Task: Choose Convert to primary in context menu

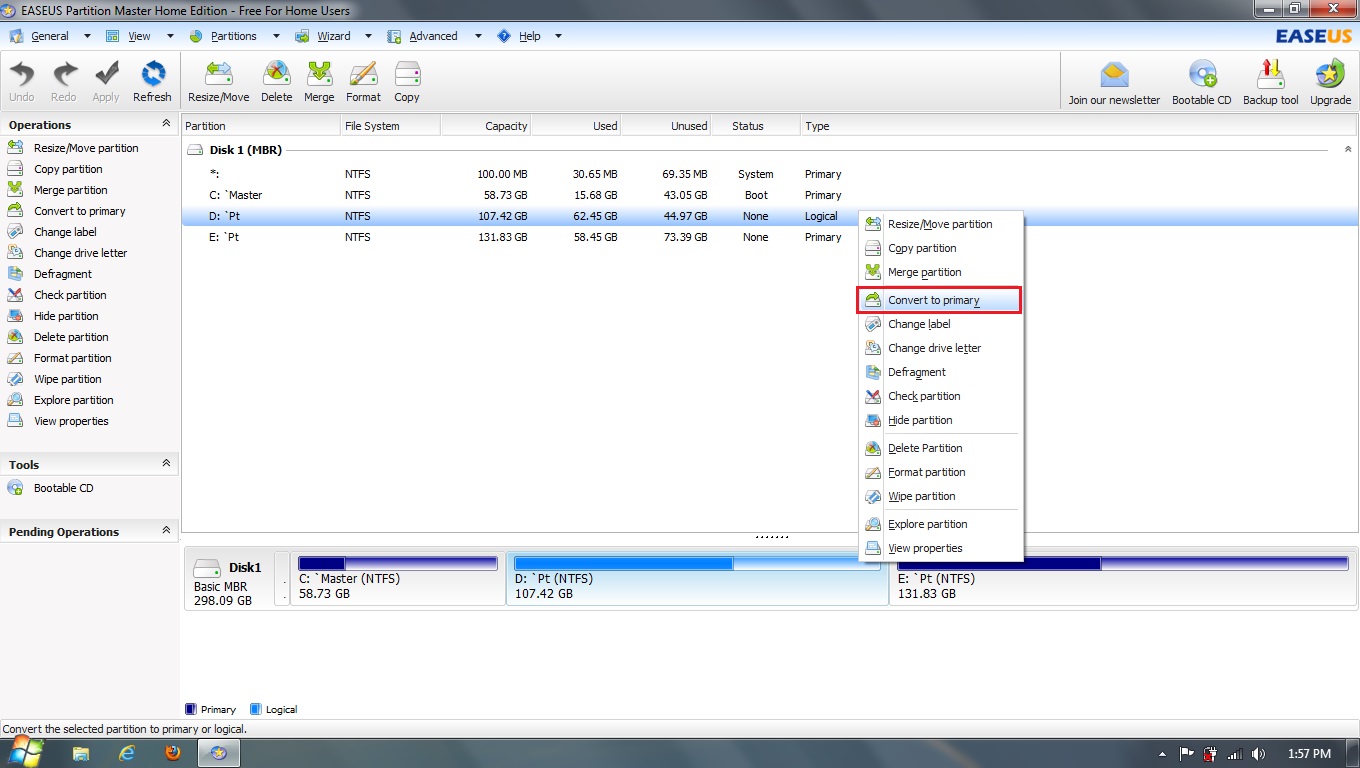Action: (x=939, y=300)
